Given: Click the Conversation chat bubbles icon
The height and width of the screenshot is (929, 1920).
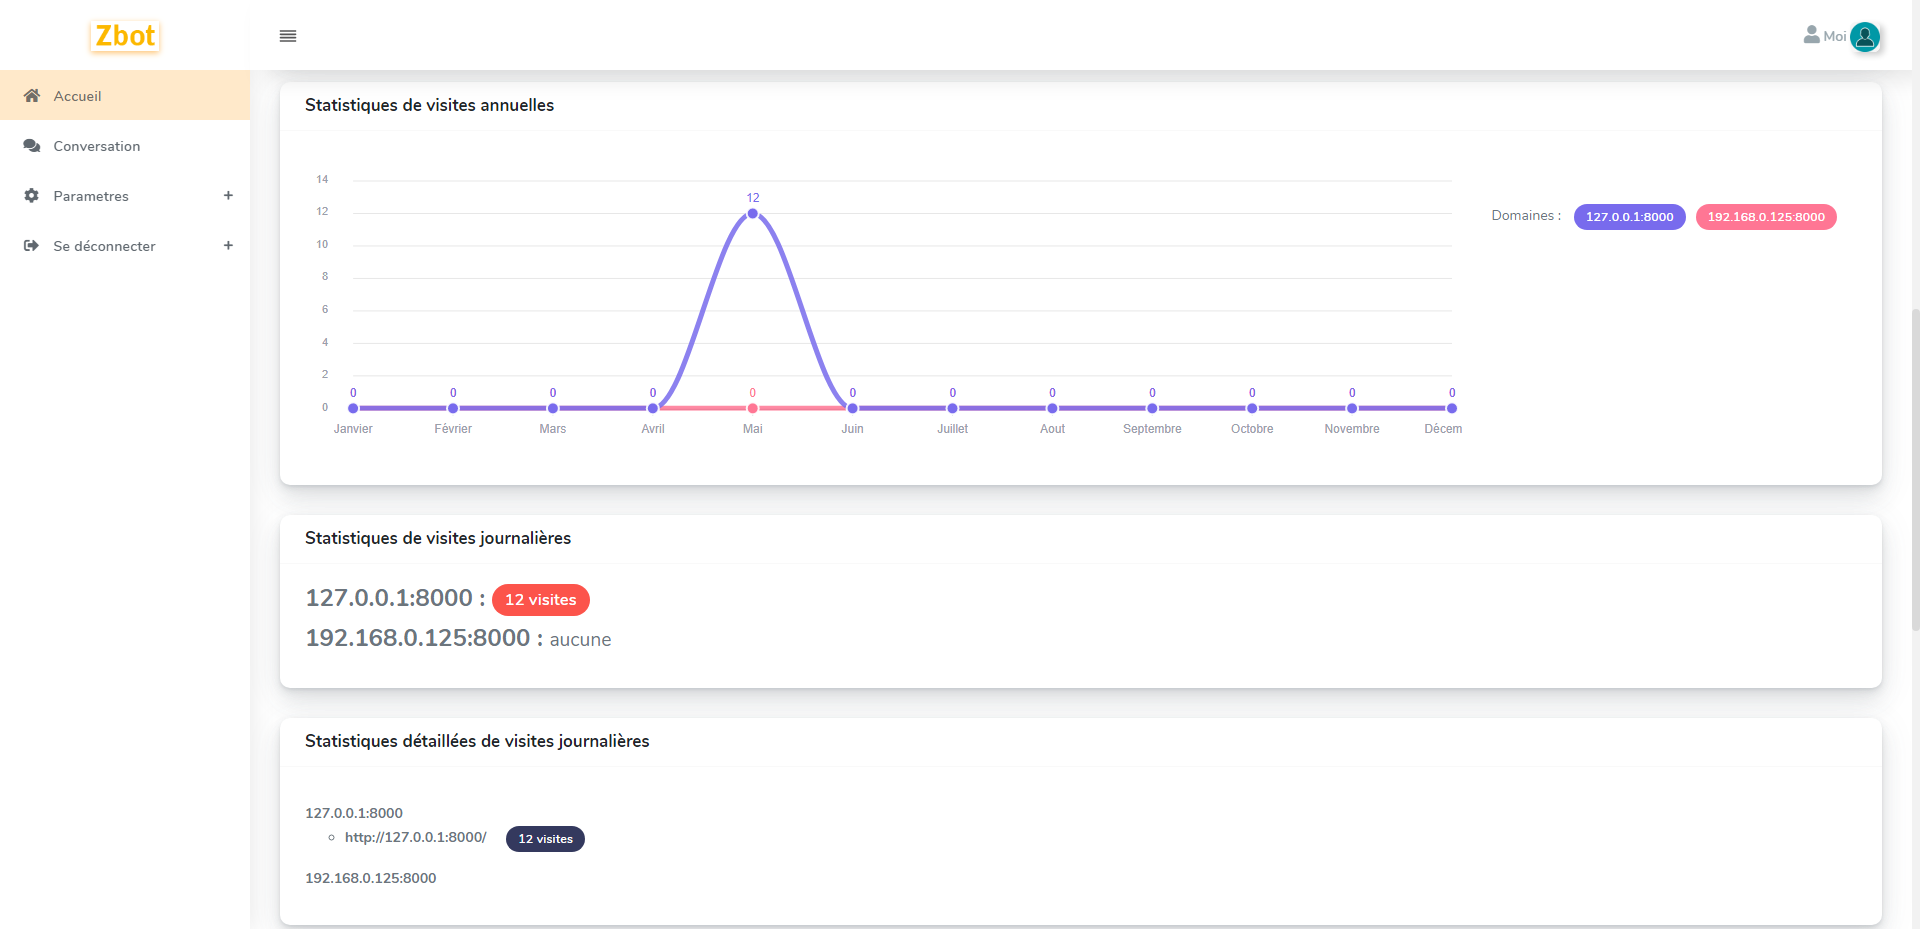Looking at the screenshot, I should coord(32,146).
